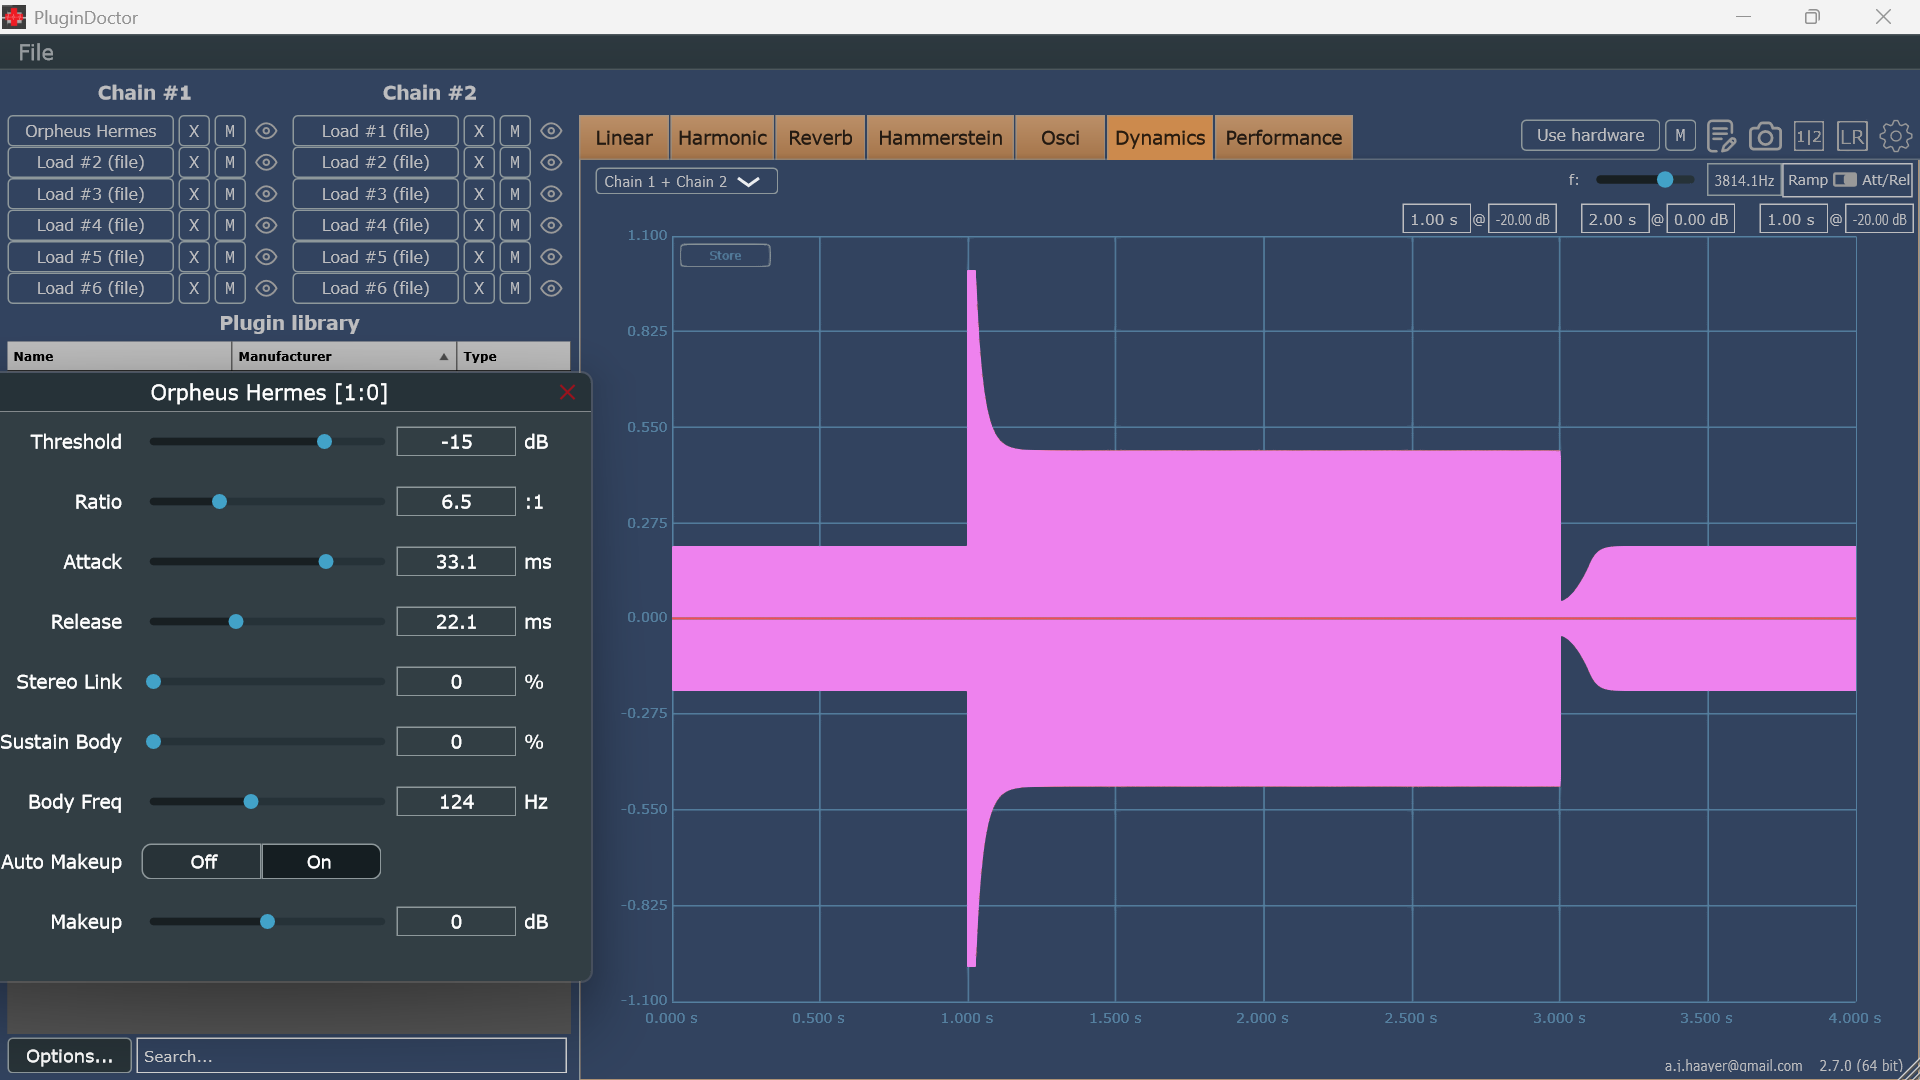Sort plugin library by Name column
This screenshot has height=1080, width=1920.
pos(119,356)
